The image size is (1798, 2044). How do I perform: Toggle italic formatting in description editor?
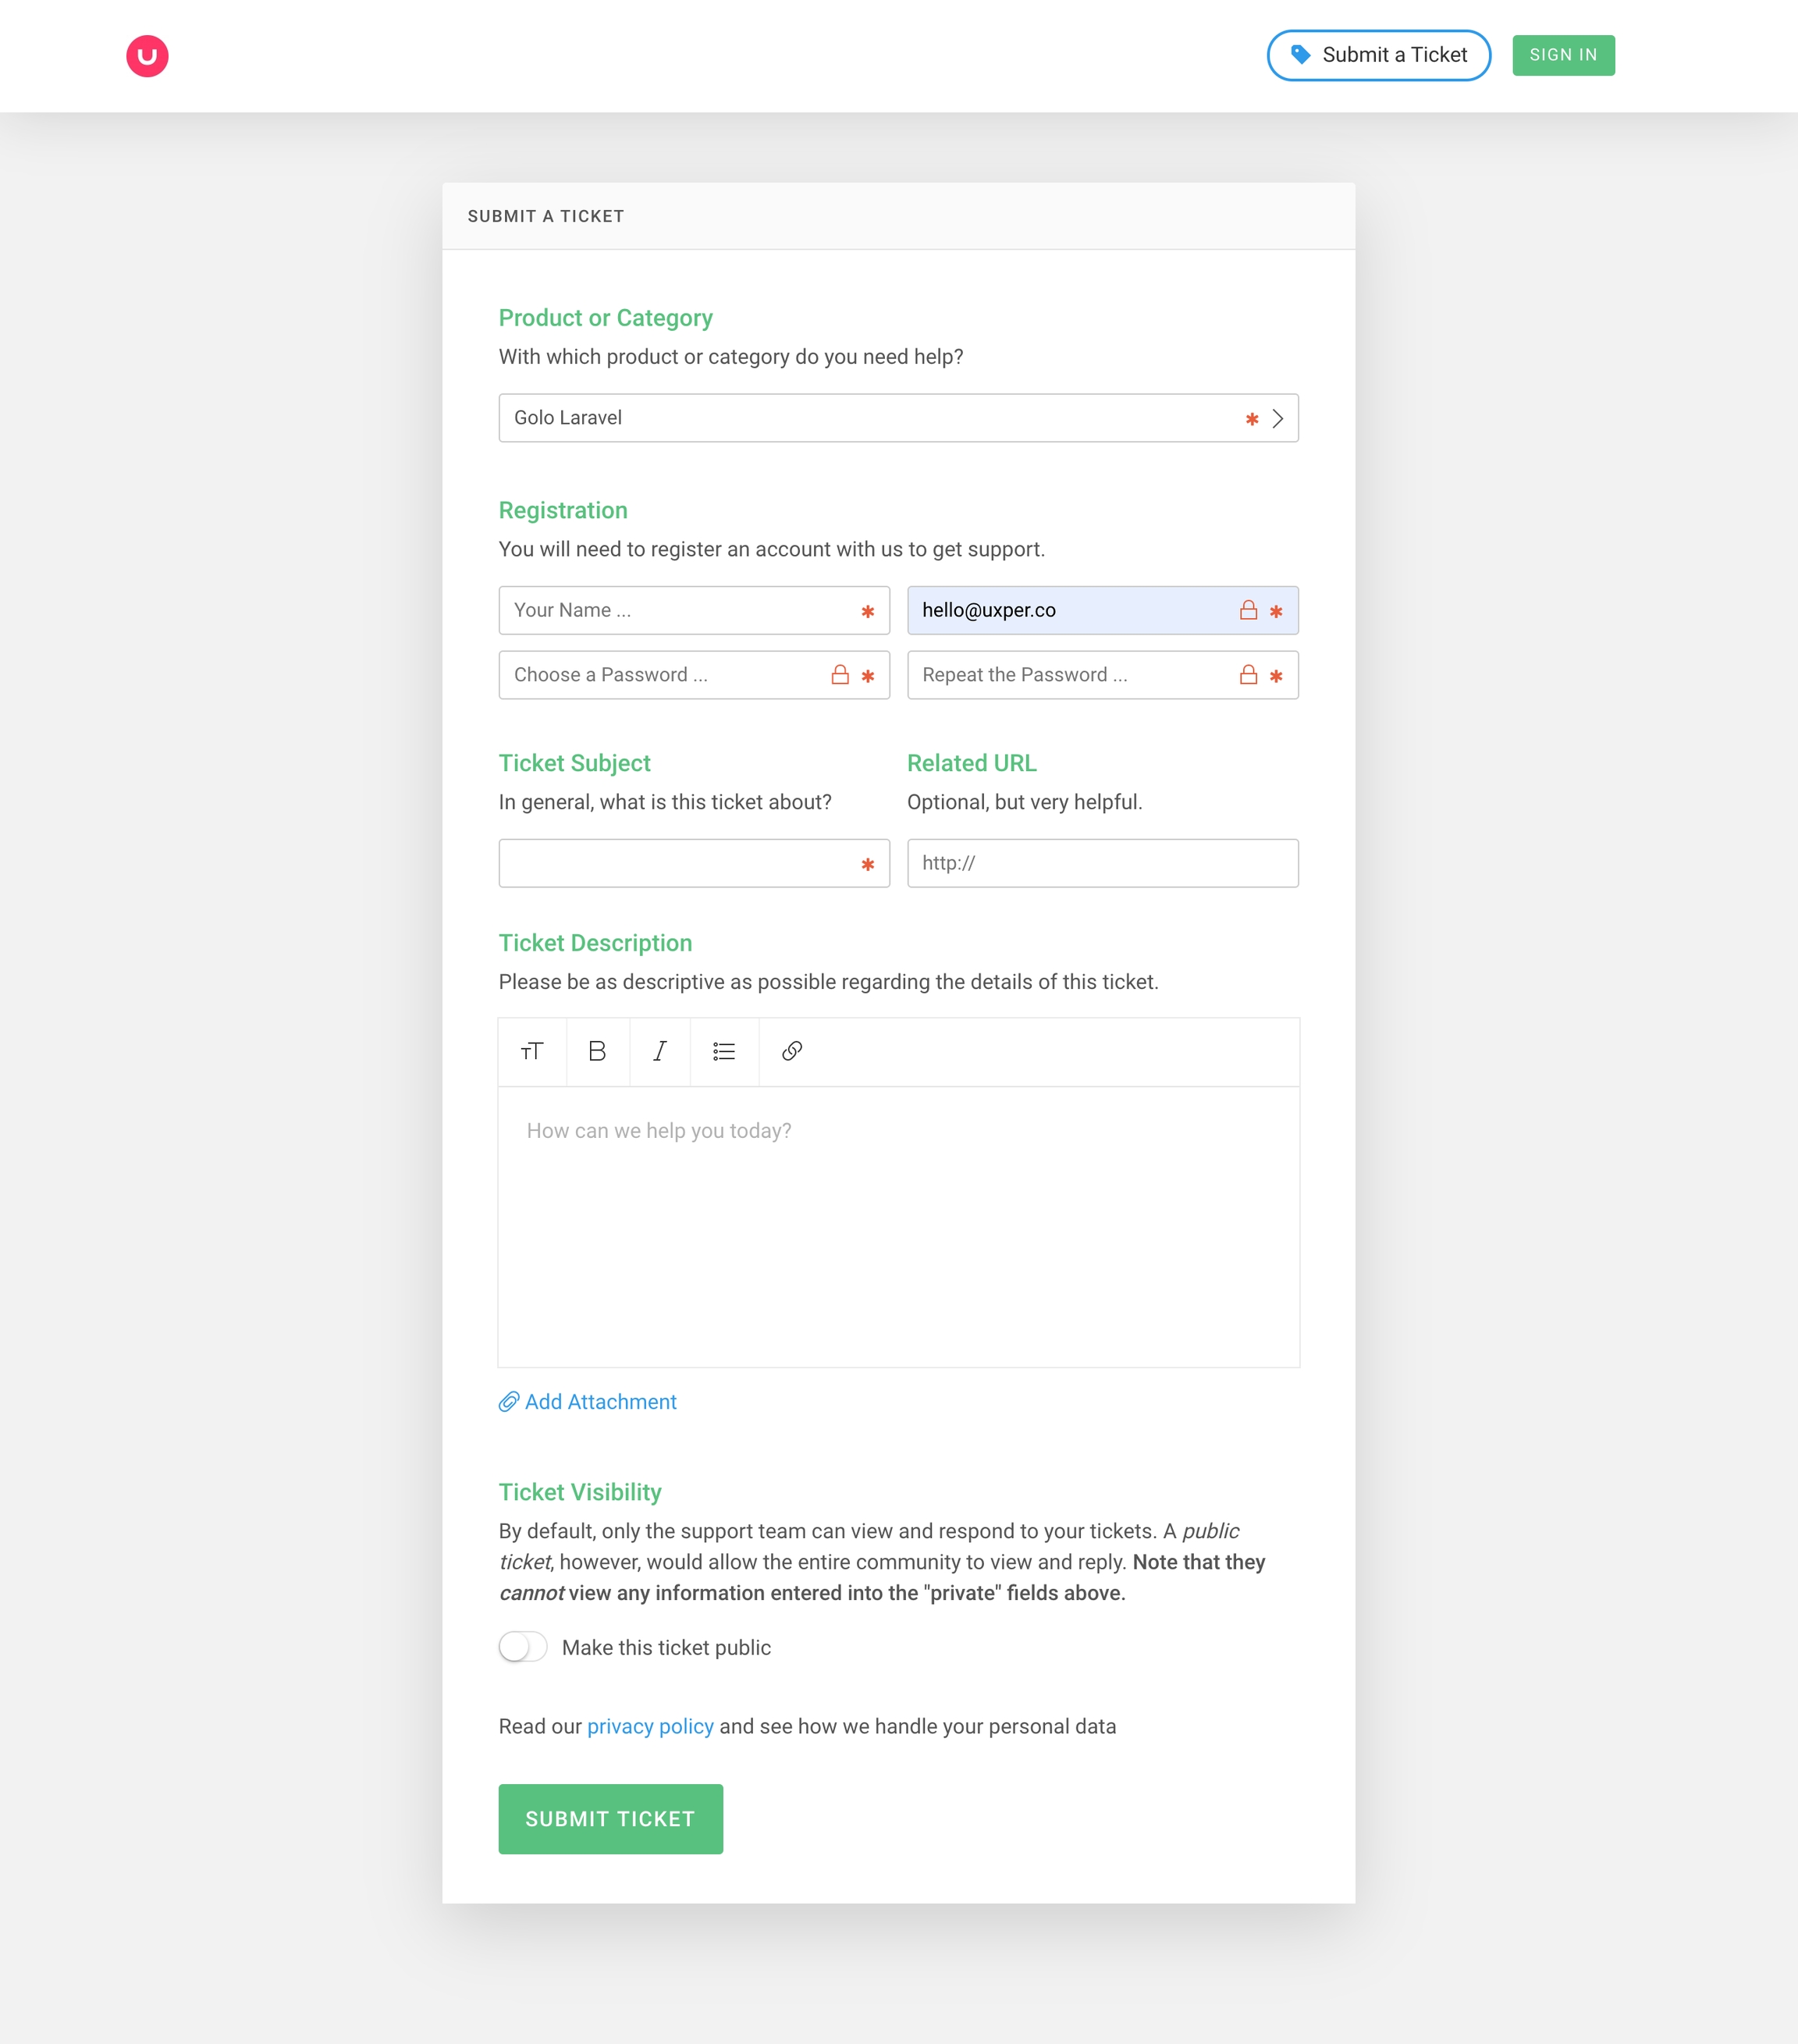click(660, 1051)
